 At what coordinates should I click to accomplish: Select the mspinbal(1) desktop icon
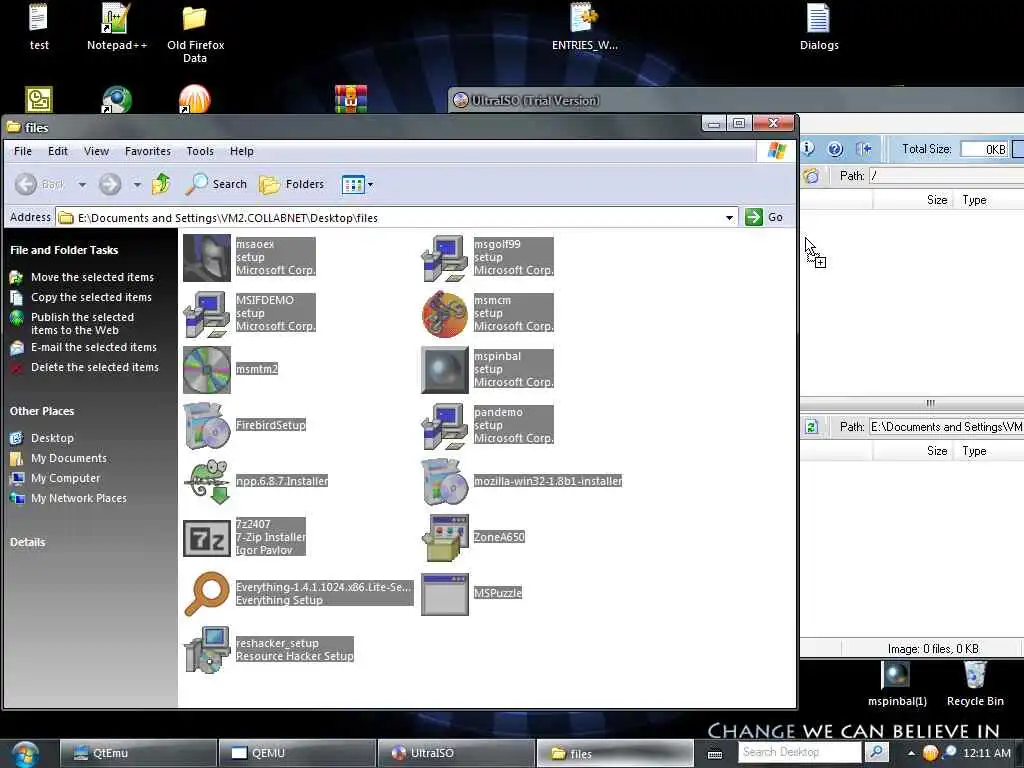pyautogui.click(x=897, y=684)
